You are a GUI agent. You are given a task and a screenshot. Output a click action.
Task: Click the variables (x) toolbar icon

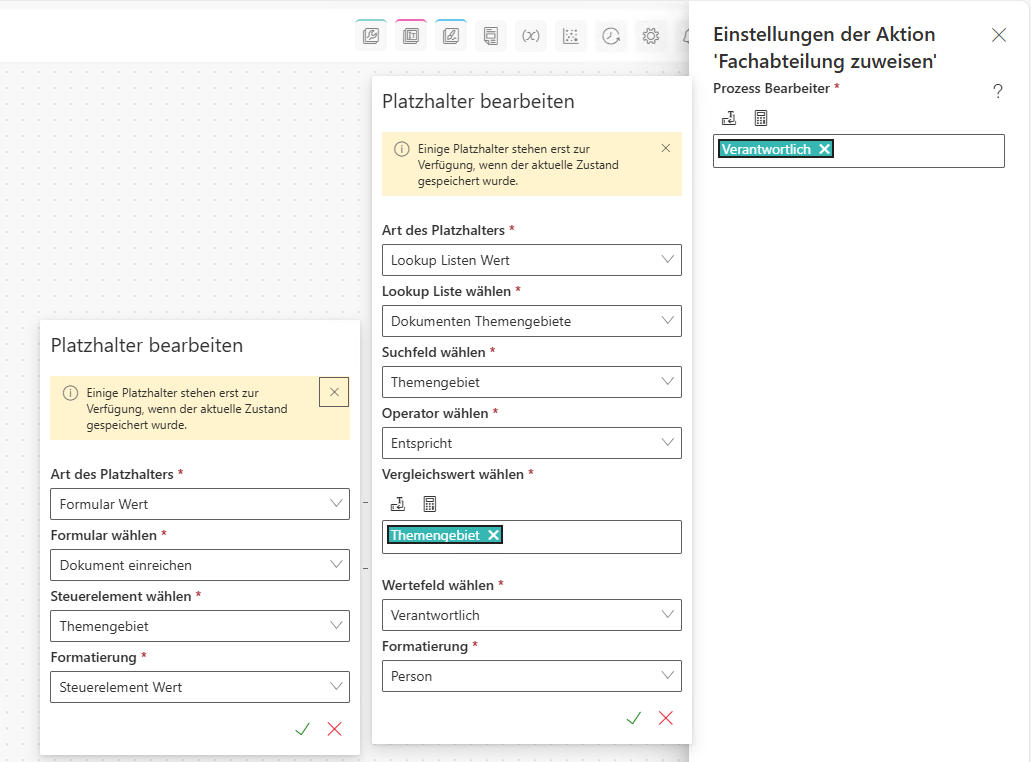coord(531,36)
